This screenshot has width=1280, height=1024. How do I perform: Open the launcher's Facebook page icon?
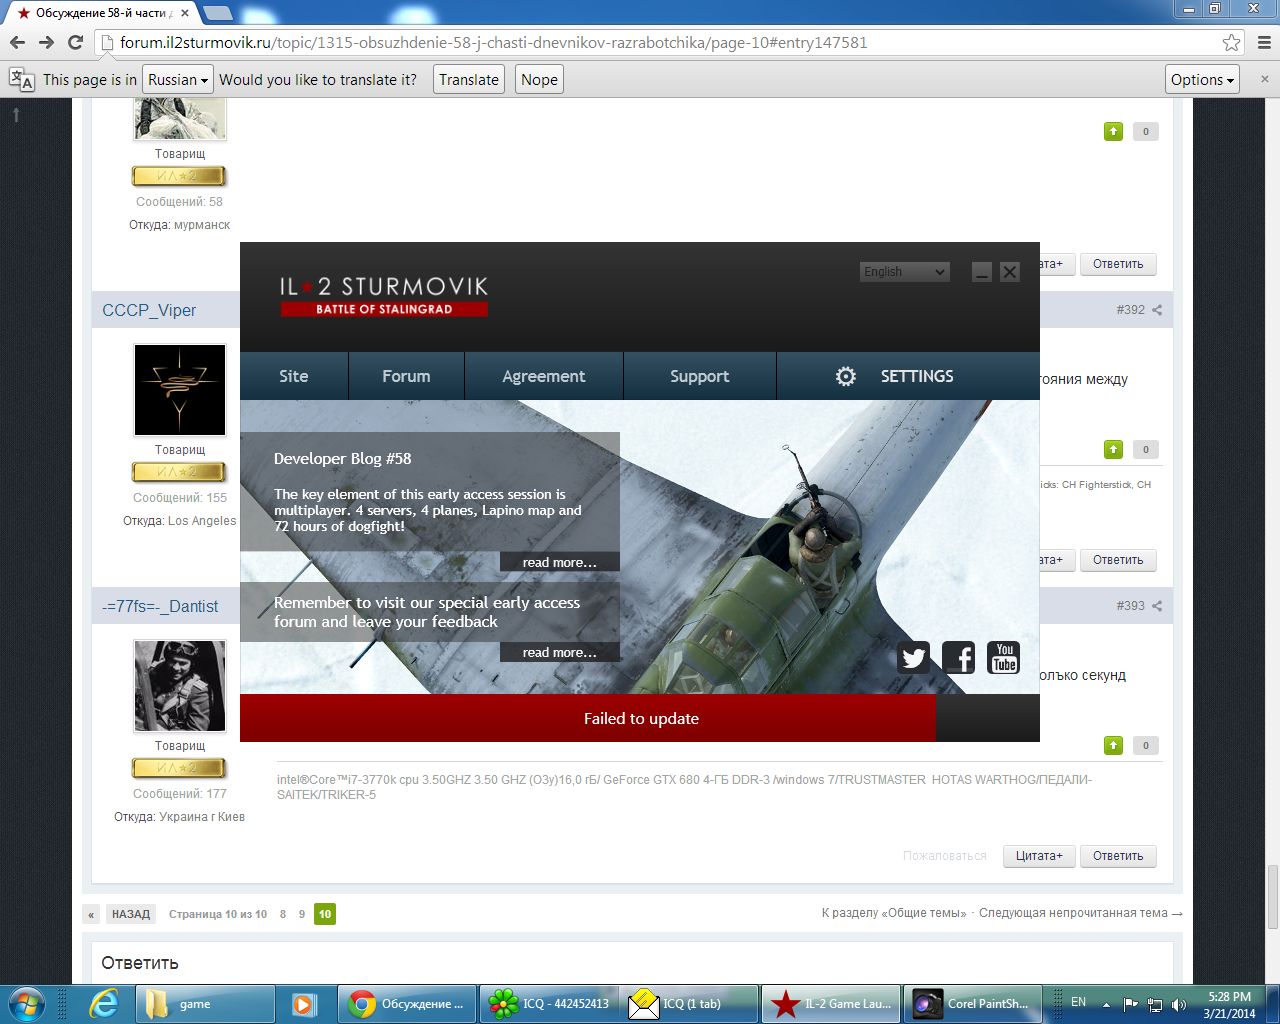pyautogui.click(x=958, y=657)
